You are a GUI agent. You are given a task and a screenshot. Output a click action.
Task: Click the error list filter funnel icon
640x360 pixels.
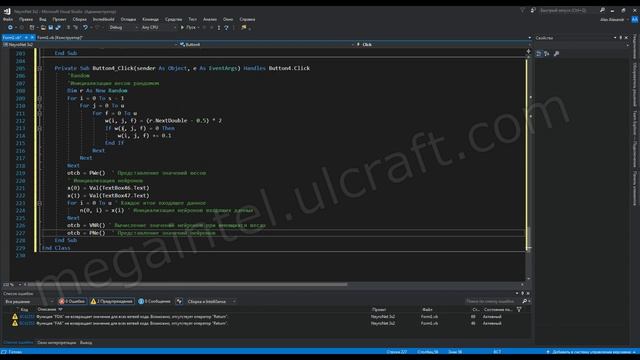pyautogui.click(x=519, y=309)
